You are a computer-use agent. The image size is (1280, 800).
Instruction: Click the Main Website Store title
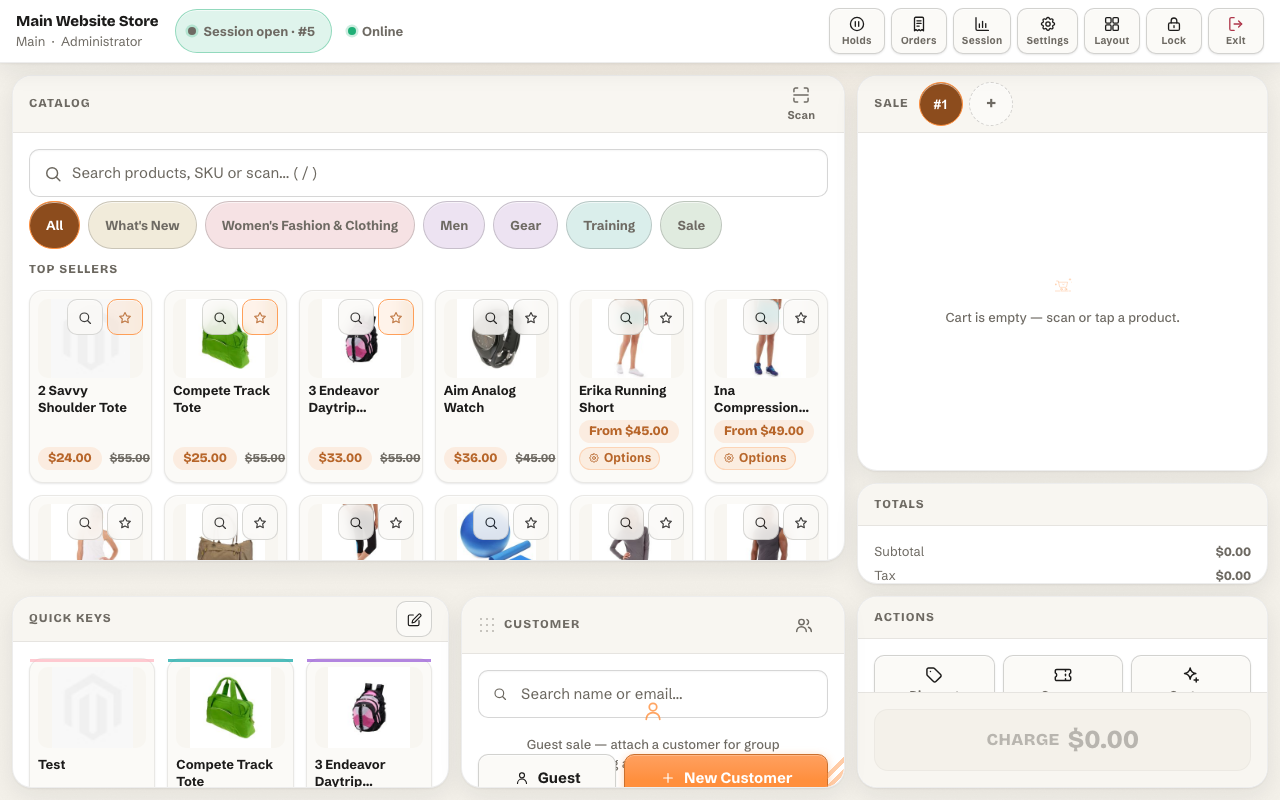[x=87, y=21]
